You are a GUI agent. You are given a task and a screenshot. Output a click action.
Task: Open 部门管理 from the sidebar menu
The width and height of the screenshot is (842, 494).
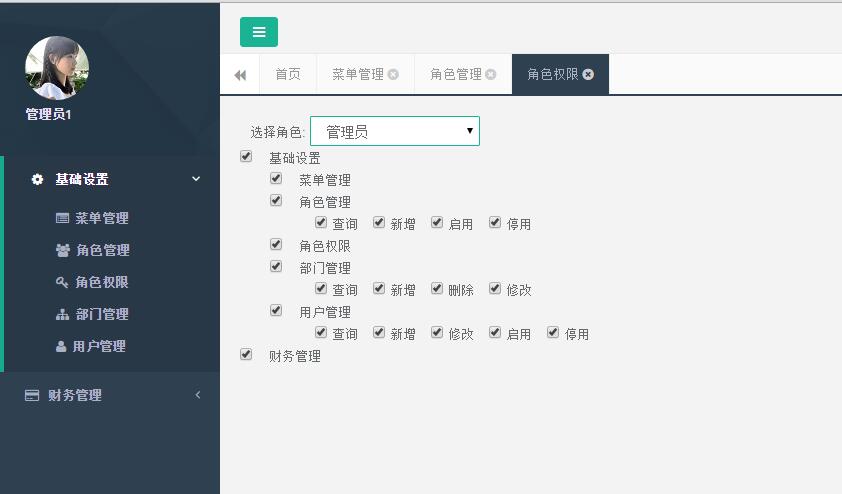tap(102, 314)
